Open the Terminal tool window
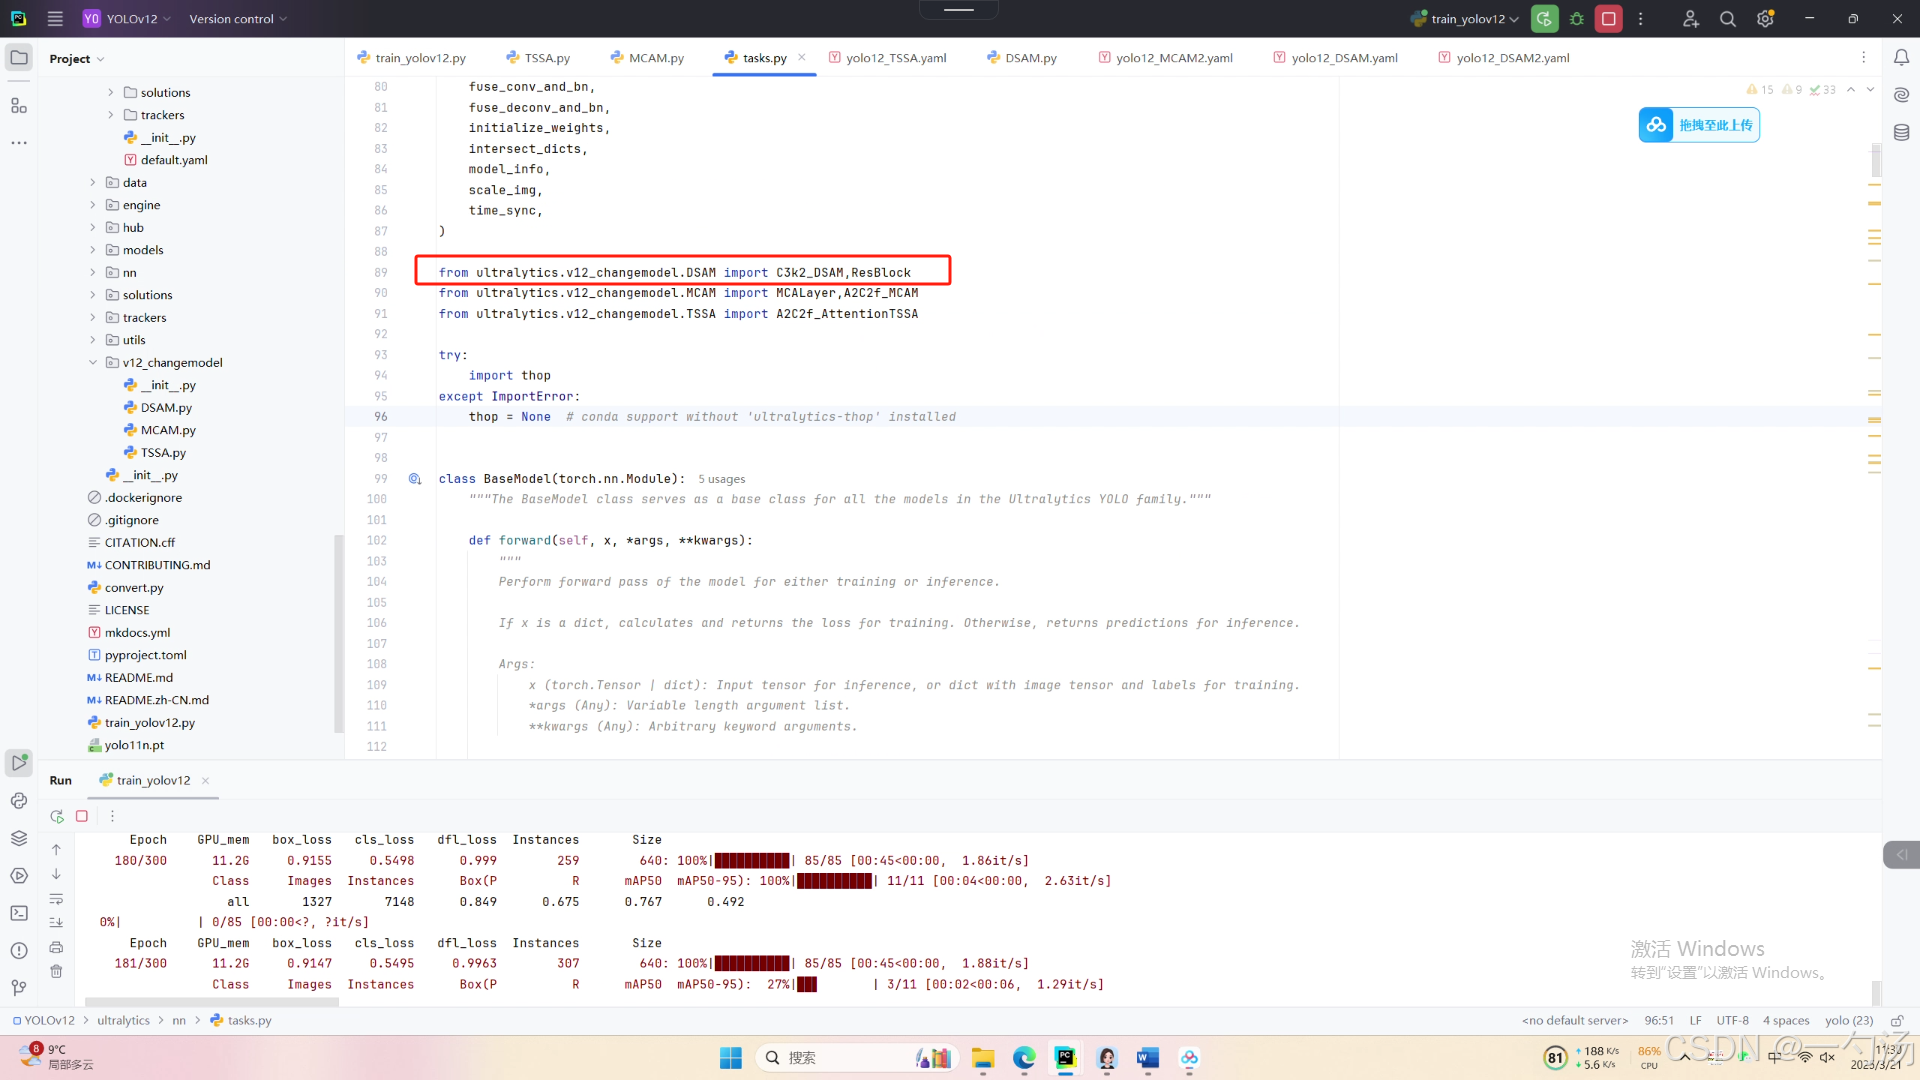The image size is (1920, 1080). coord(19,913)
